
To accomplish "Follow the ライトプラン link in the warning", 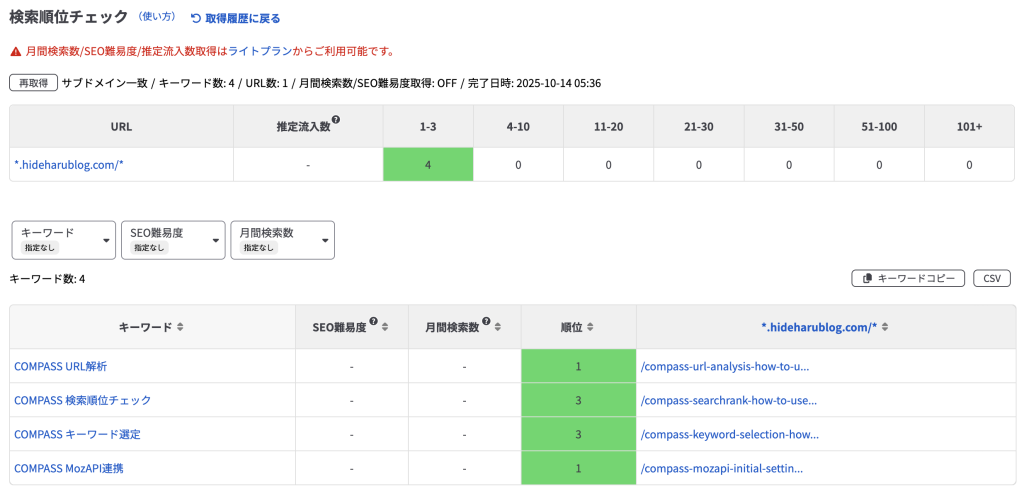I will [256, 51].
